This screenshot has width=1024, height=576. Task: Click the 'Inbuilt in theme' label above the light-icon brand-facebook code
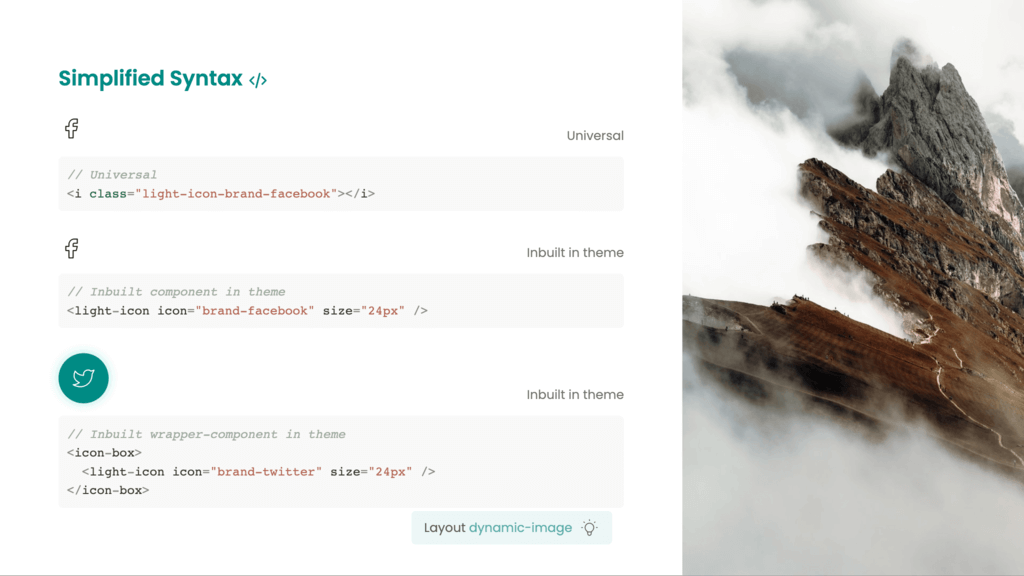pyautogui.click(x=575, y=253)
